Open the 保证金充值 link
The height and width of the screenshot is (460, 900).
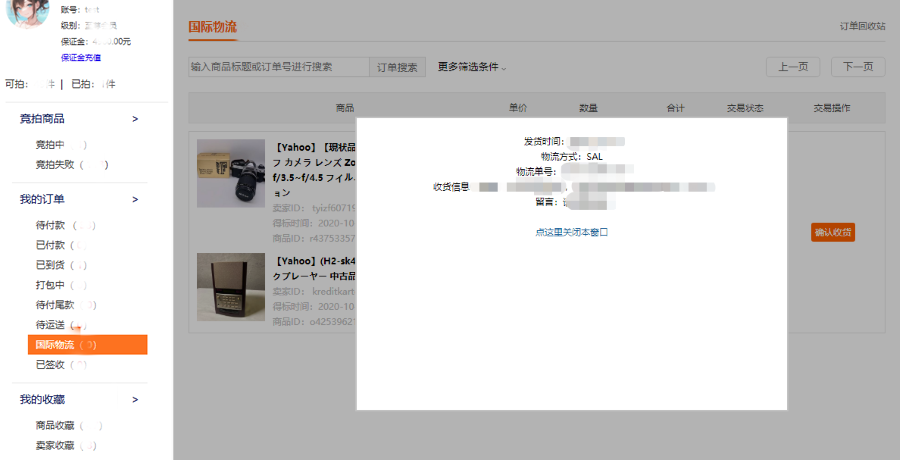tap(81, 57)
